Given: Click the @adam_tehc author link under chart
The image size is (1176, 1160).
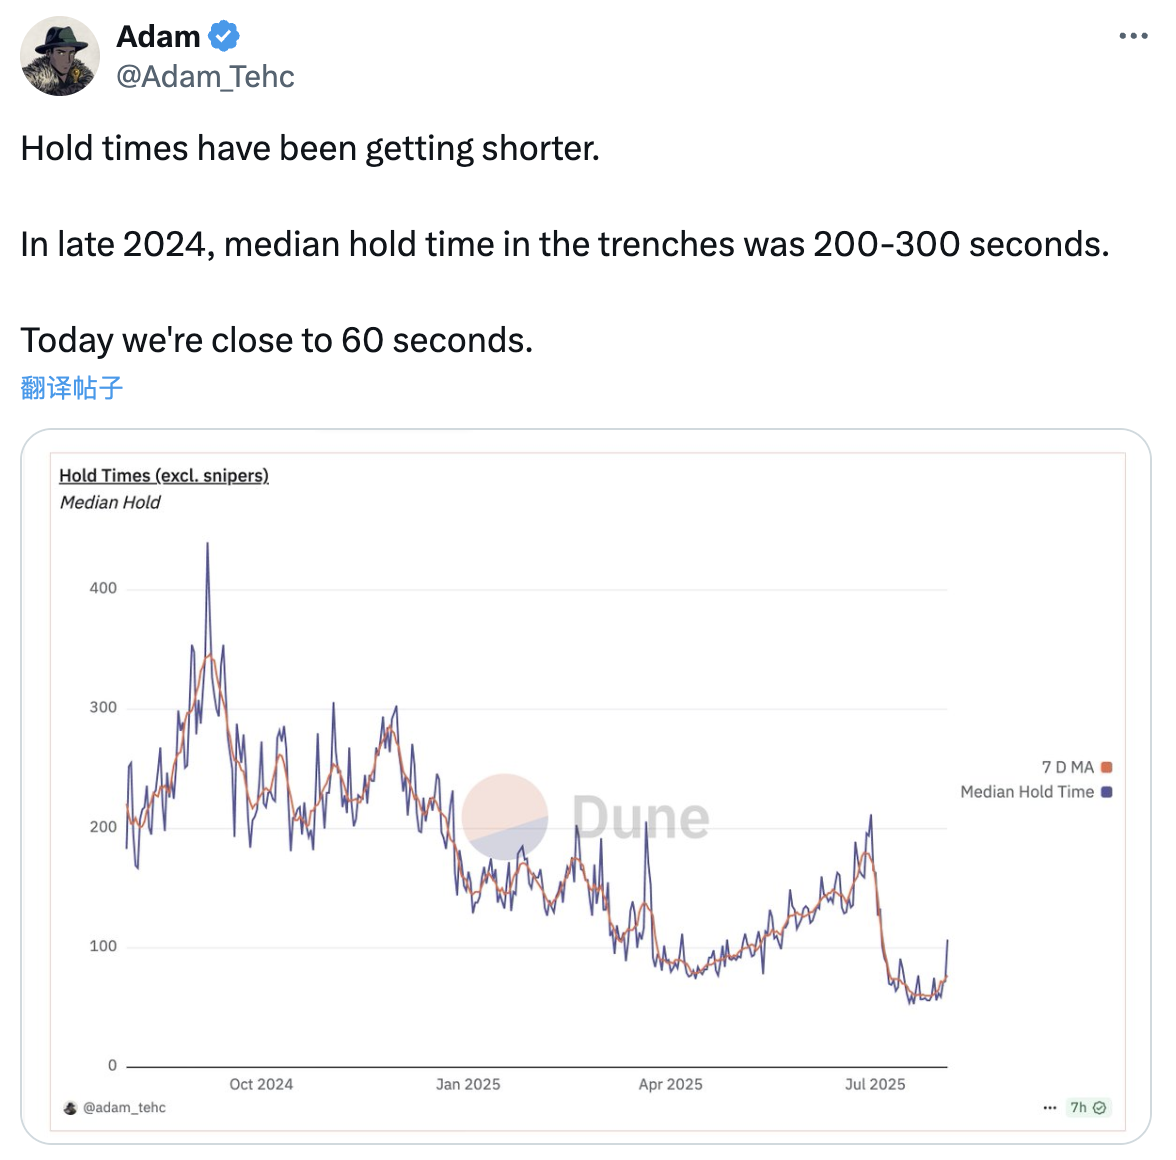Looking at the screenshot, I should (124, 1108).
